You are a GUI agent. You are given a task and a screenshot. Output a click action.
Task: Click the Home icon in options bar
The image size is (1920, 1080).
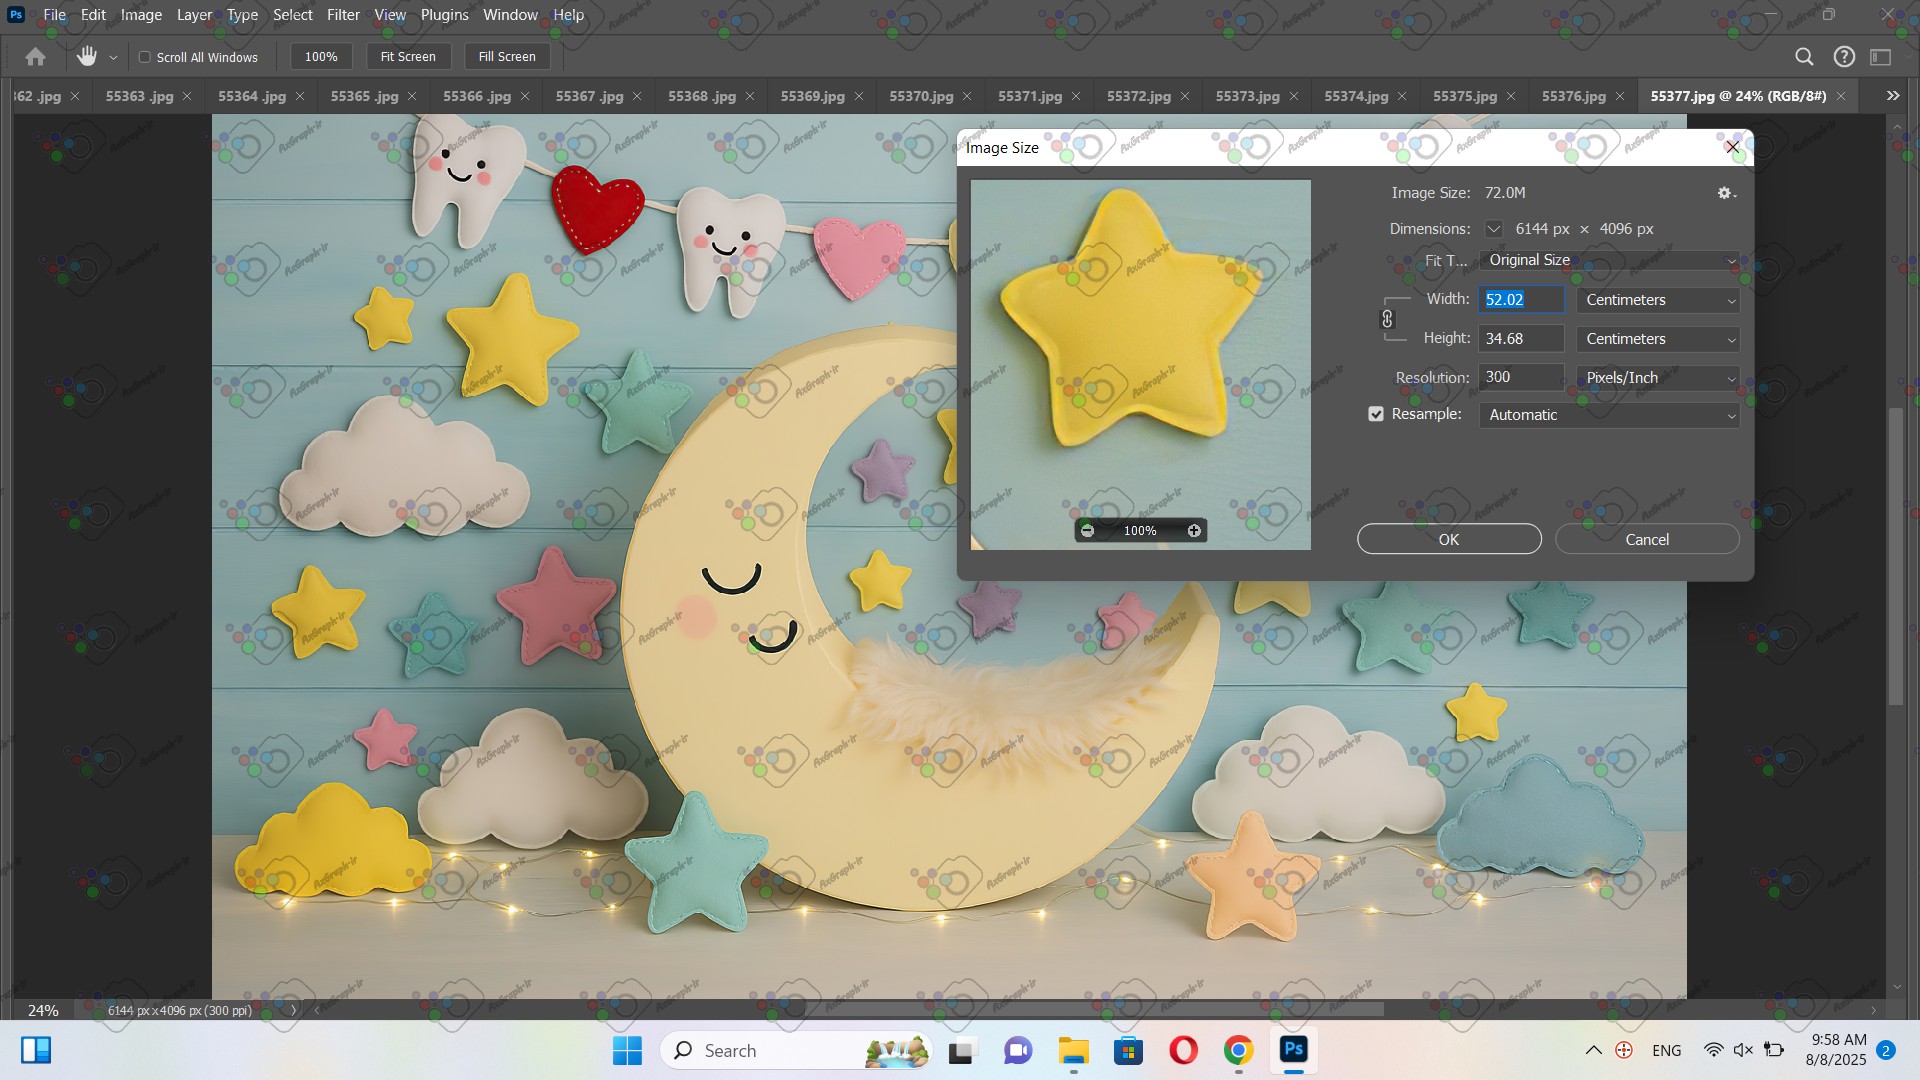(35, 57)
